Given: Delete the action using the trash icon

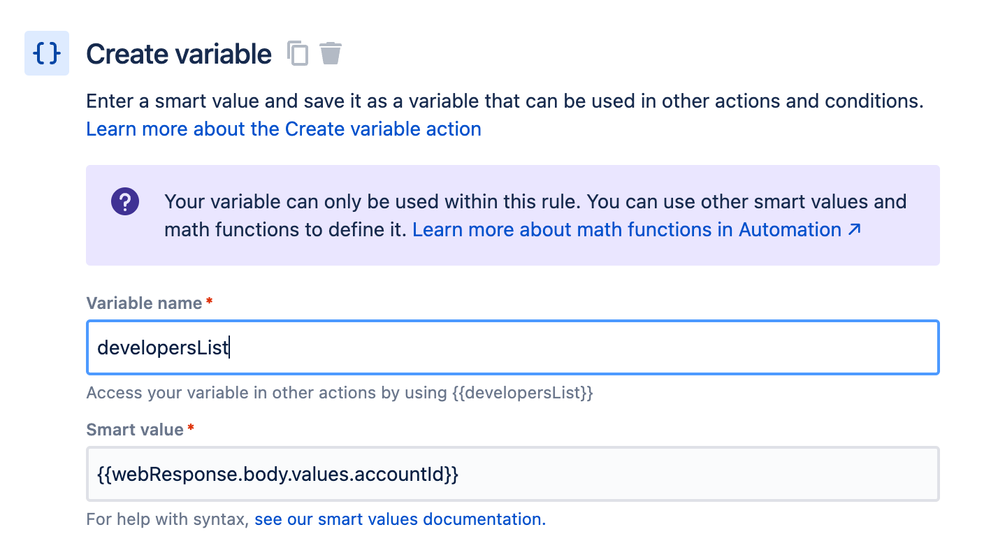Looking at the screenshot, I should 330,53.
